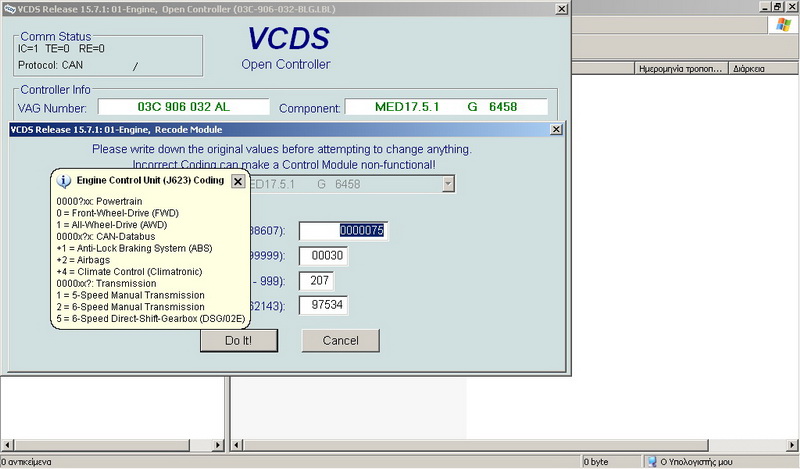Click the '0 = Front-Wheel-Drive (FWD)' line
Image resolution: width=800 pixels, height=469 pixels.
pos(117,213)
